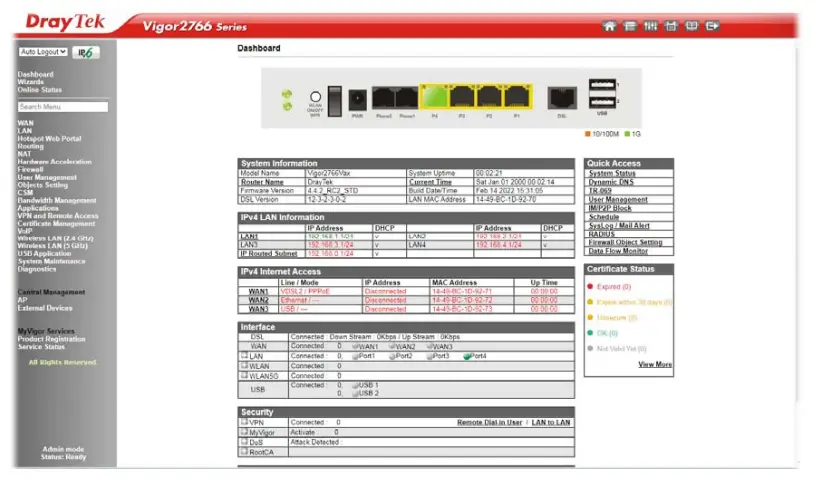Click the Current Time link

click(430, 182)
